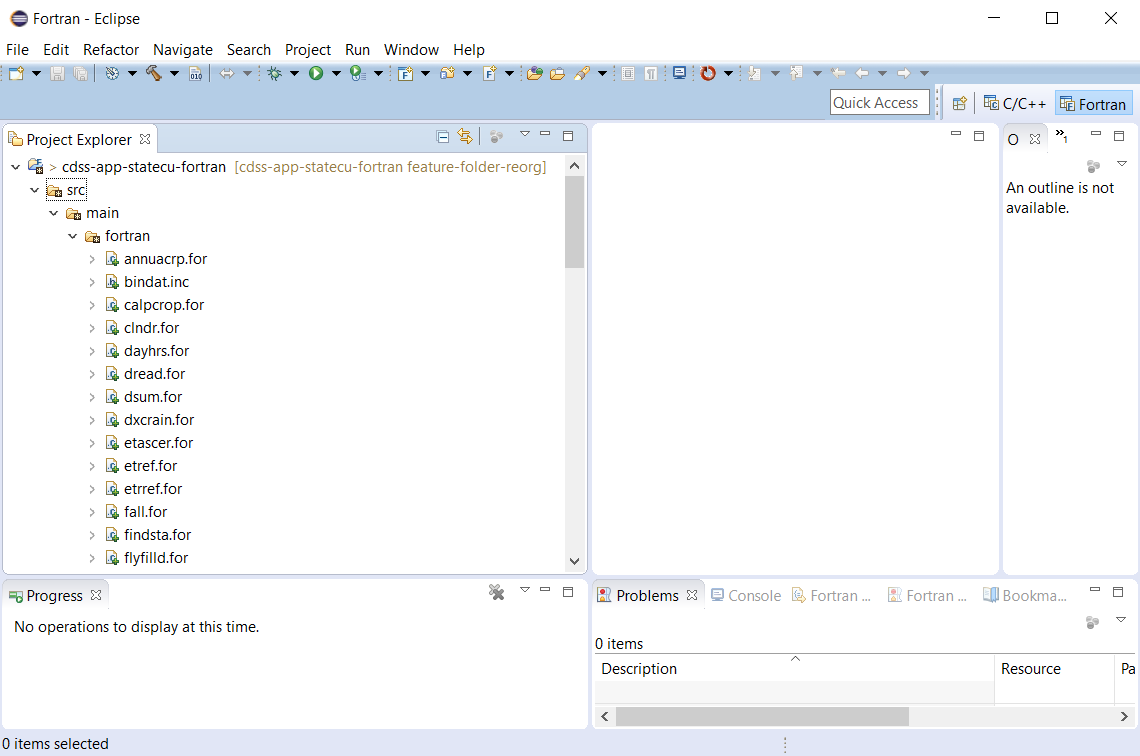1140x756 pixels.
Task: Toggle Collapse All in Project Explorer
Action: 443,136
